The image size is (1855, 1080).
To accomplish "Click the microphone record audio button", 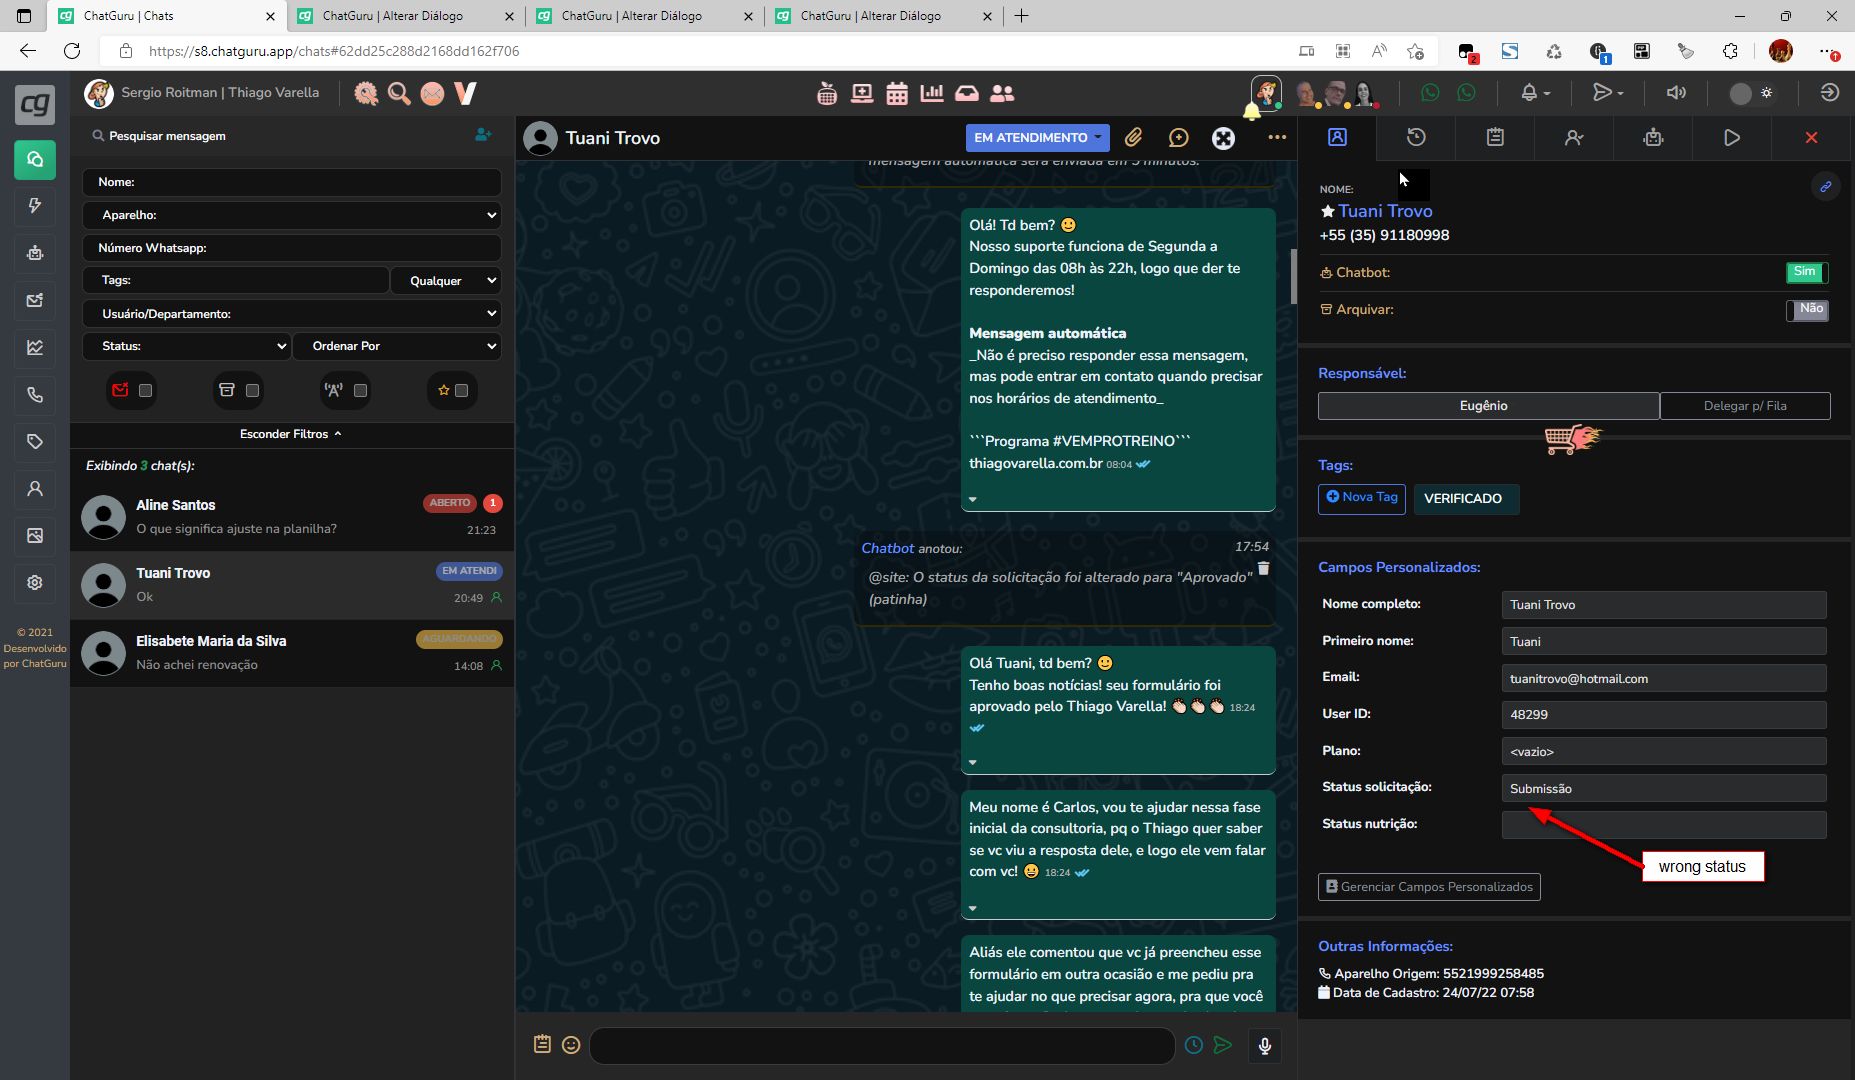I will (x=1264, y=1045).
